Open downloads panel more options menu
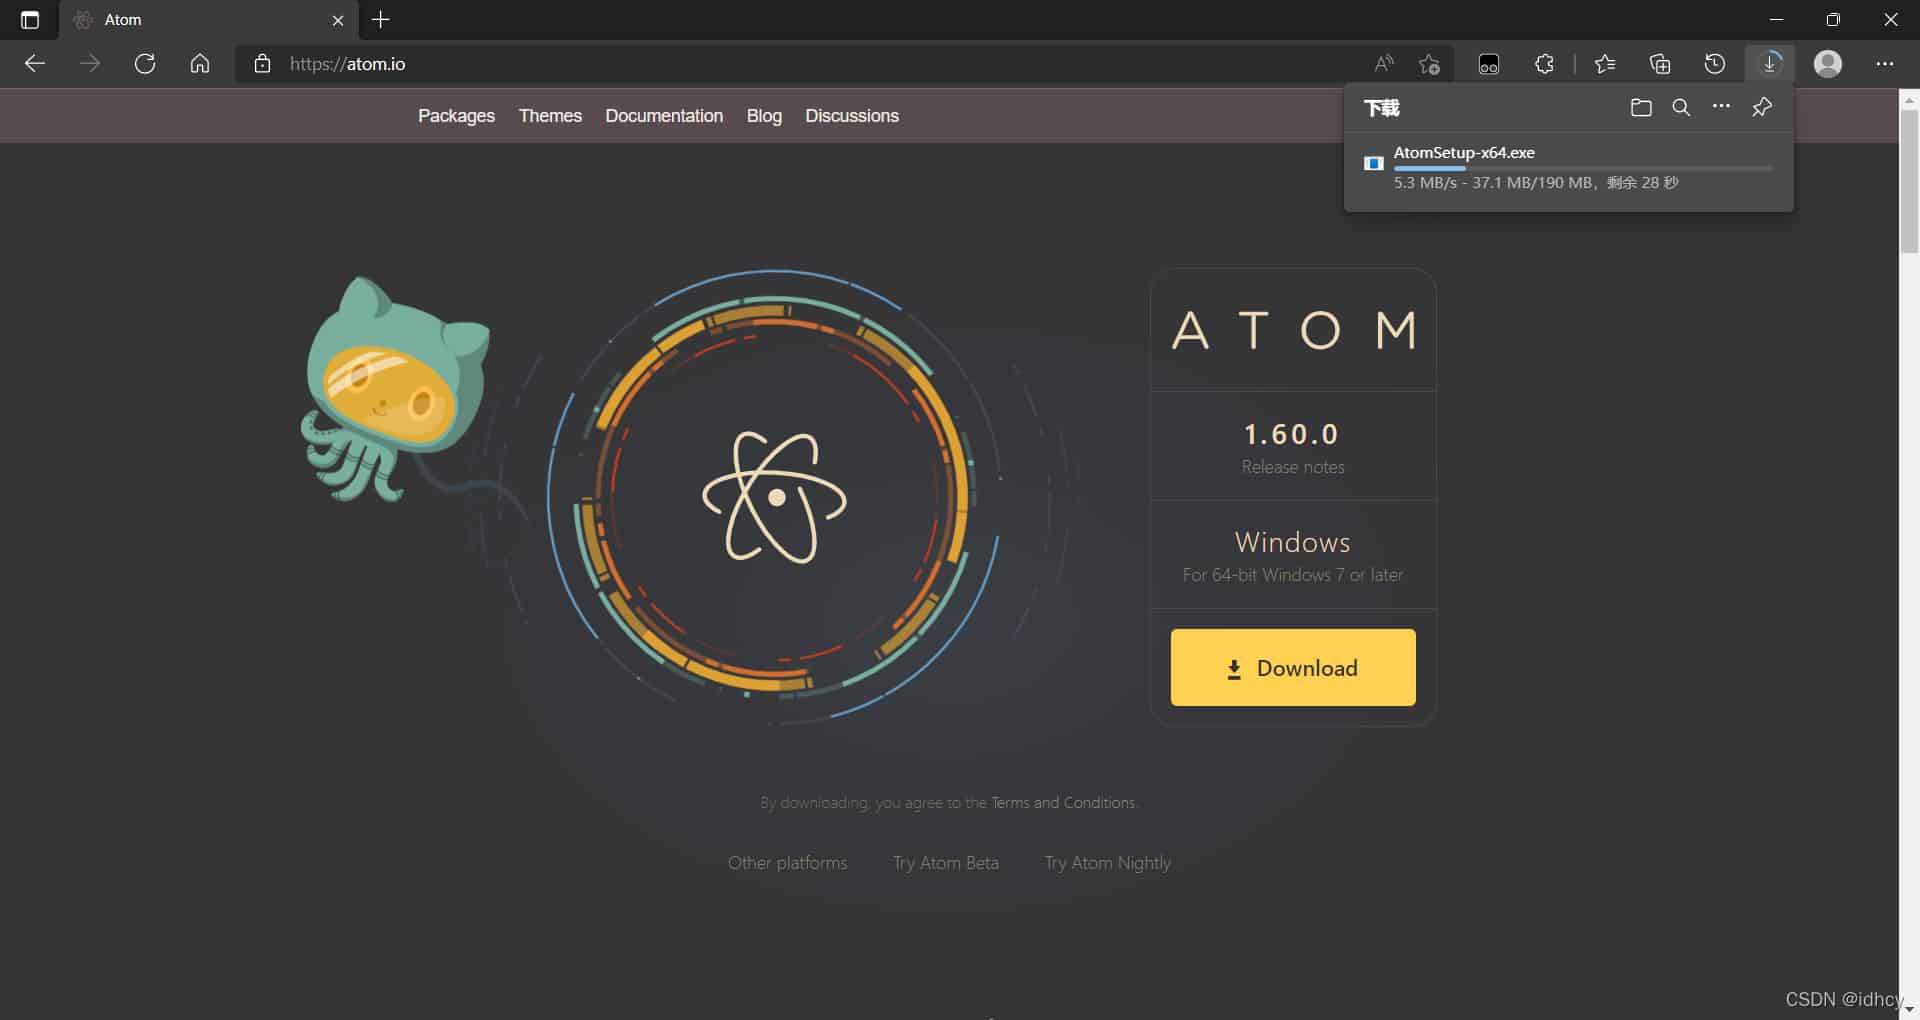 [x=1721, y=107]
